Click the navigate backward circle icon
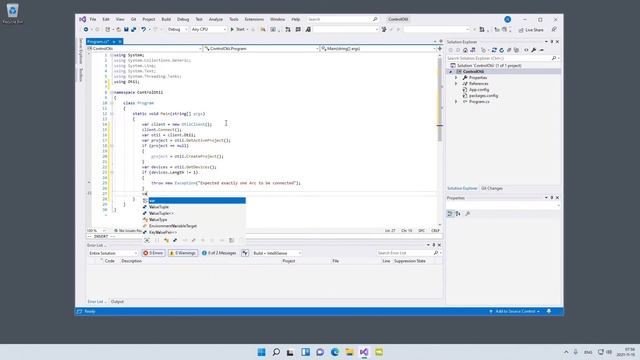The image size is (640, 360). point(86,29)
